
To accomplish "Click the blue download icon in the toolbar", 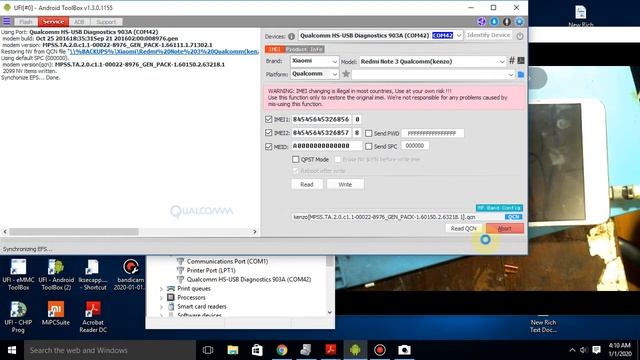I will pyautogui.click(x=494, y=22).
